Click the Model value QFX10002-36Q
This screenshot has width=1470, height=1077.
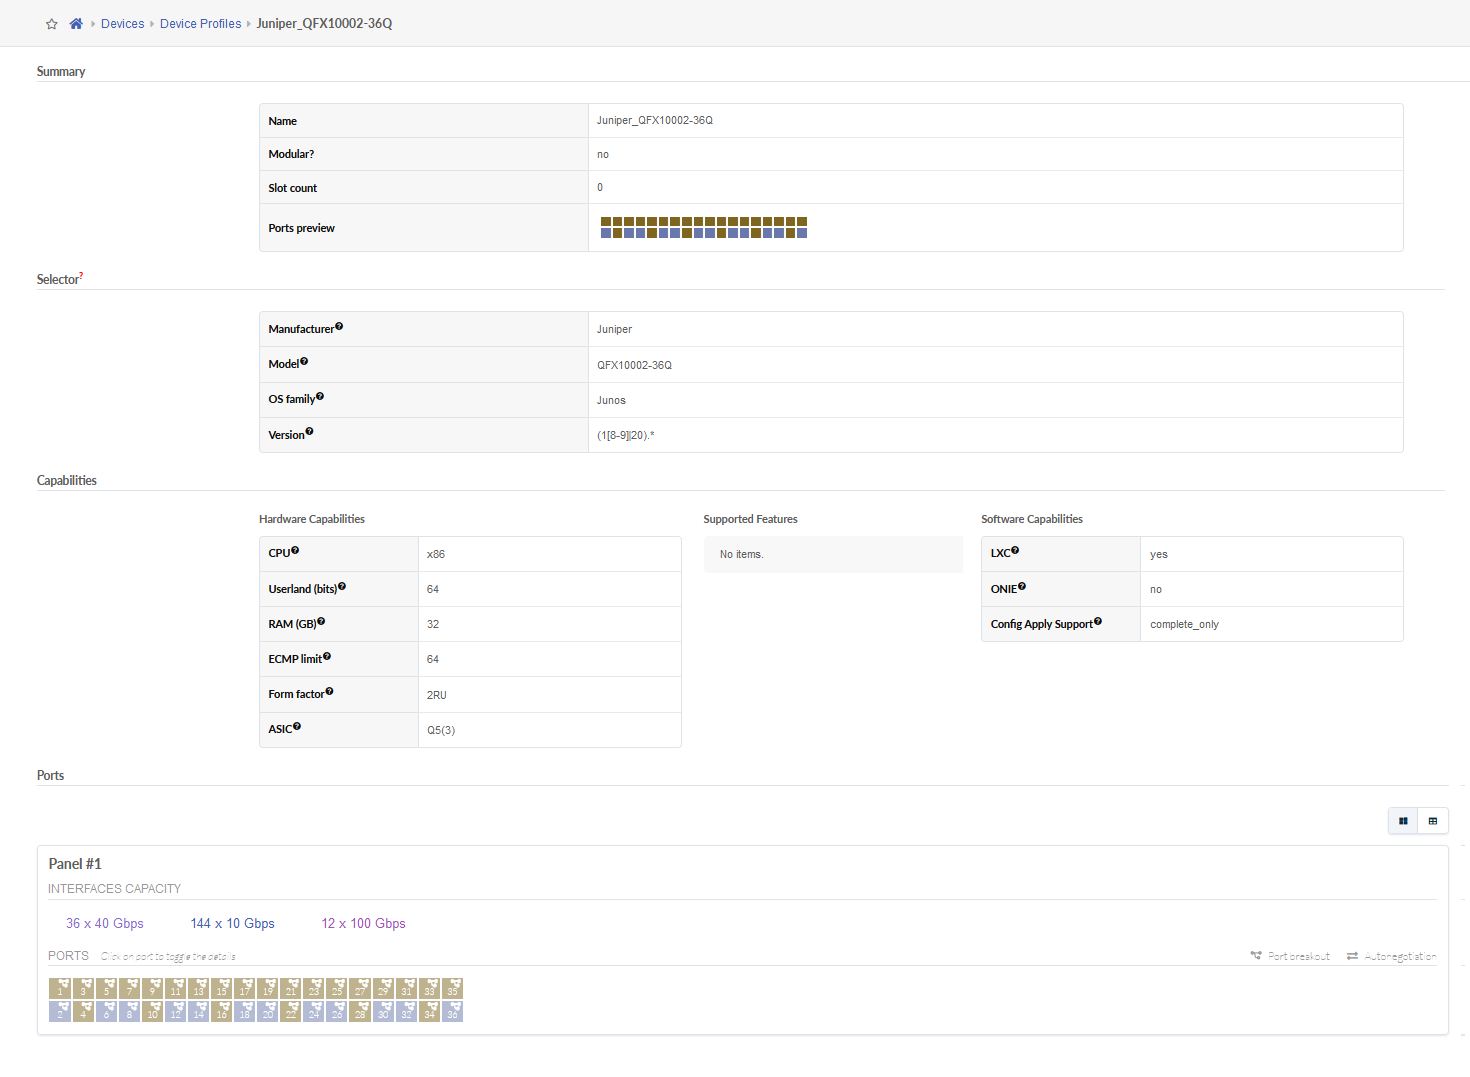click(x=635, y=365)
